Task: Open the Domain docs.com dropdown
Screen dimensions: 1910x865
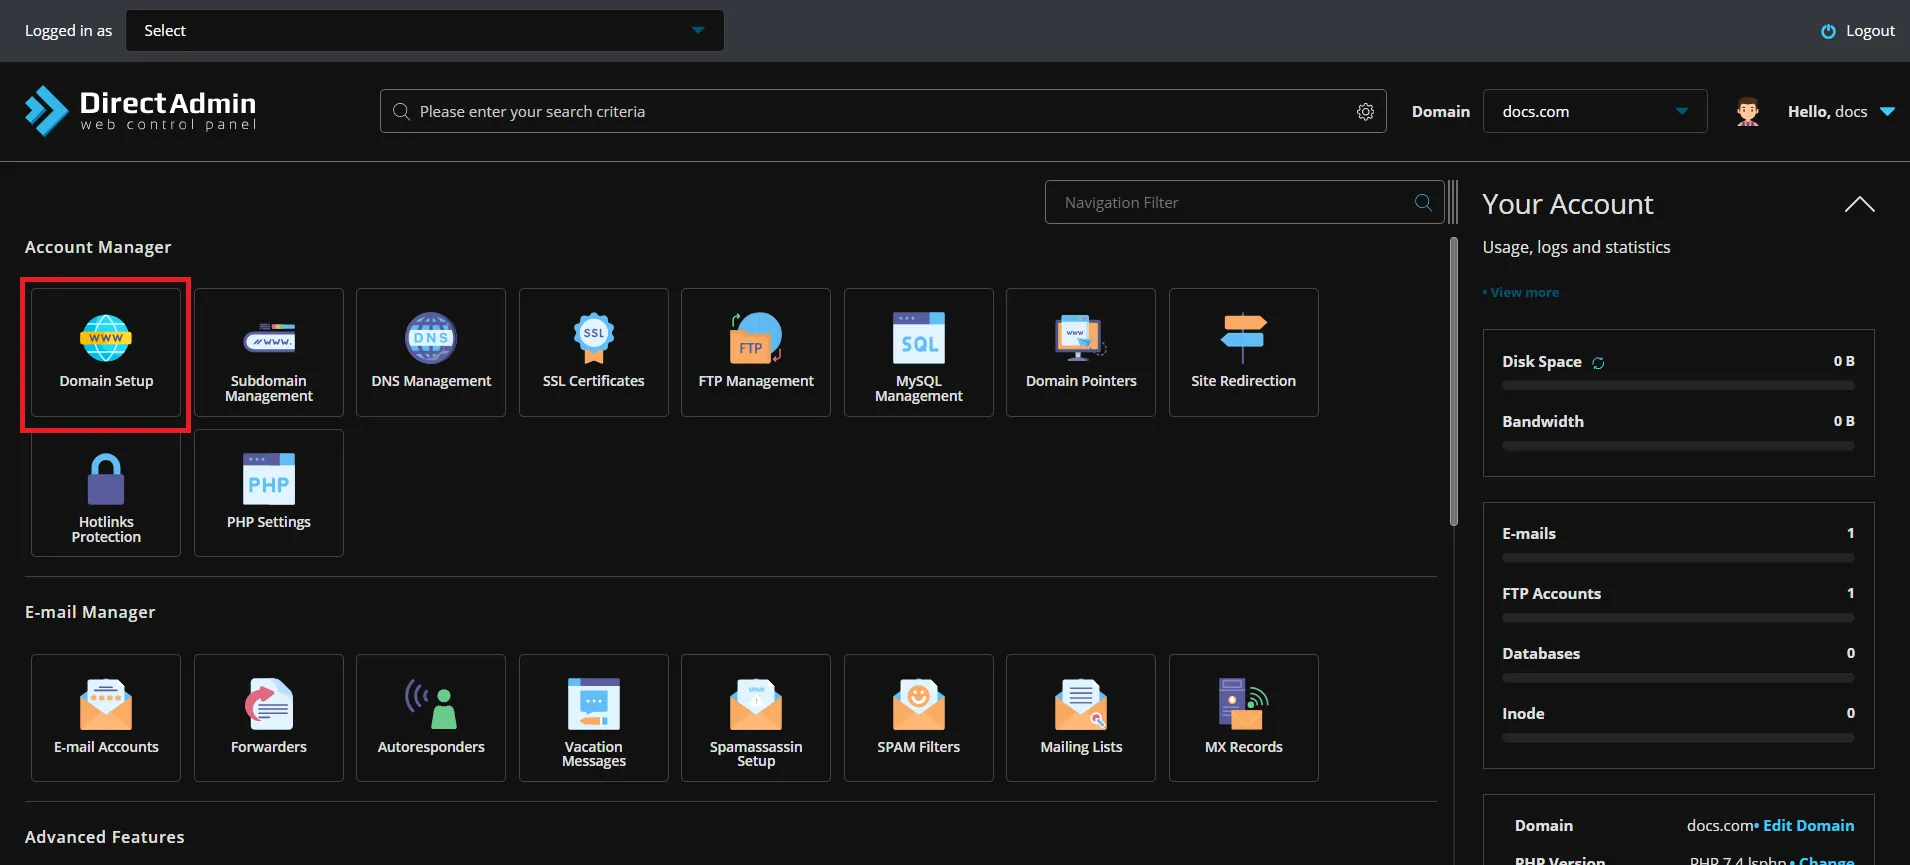Action: [x=1594, y=112]
